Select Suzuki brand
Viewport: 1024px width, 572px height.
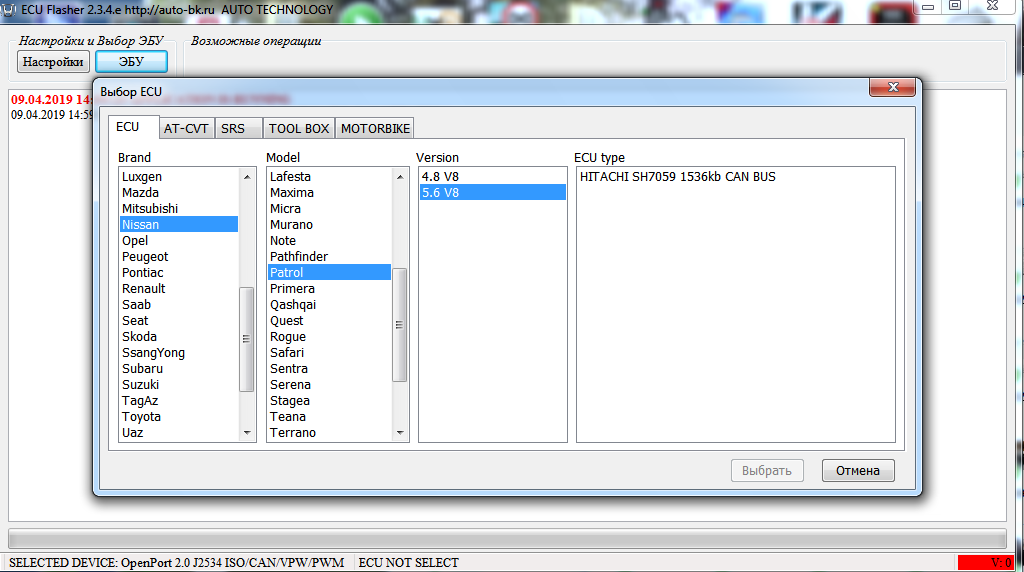178,385
